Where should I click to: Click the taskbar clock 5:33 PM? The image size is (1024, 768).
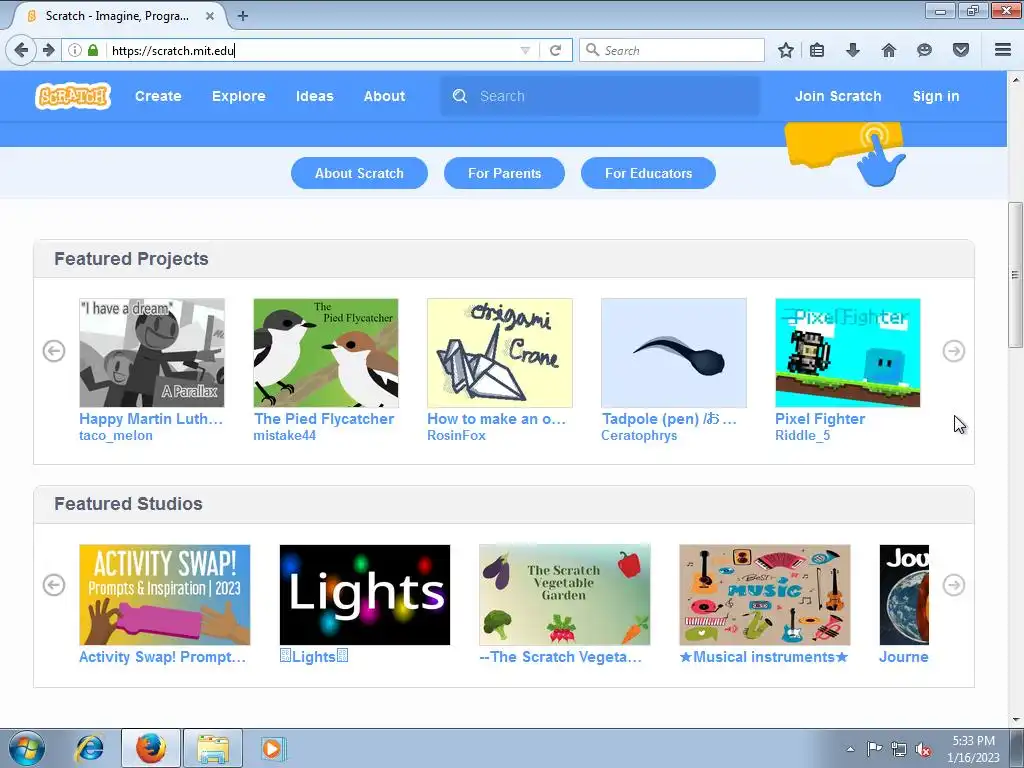point(973,741)
